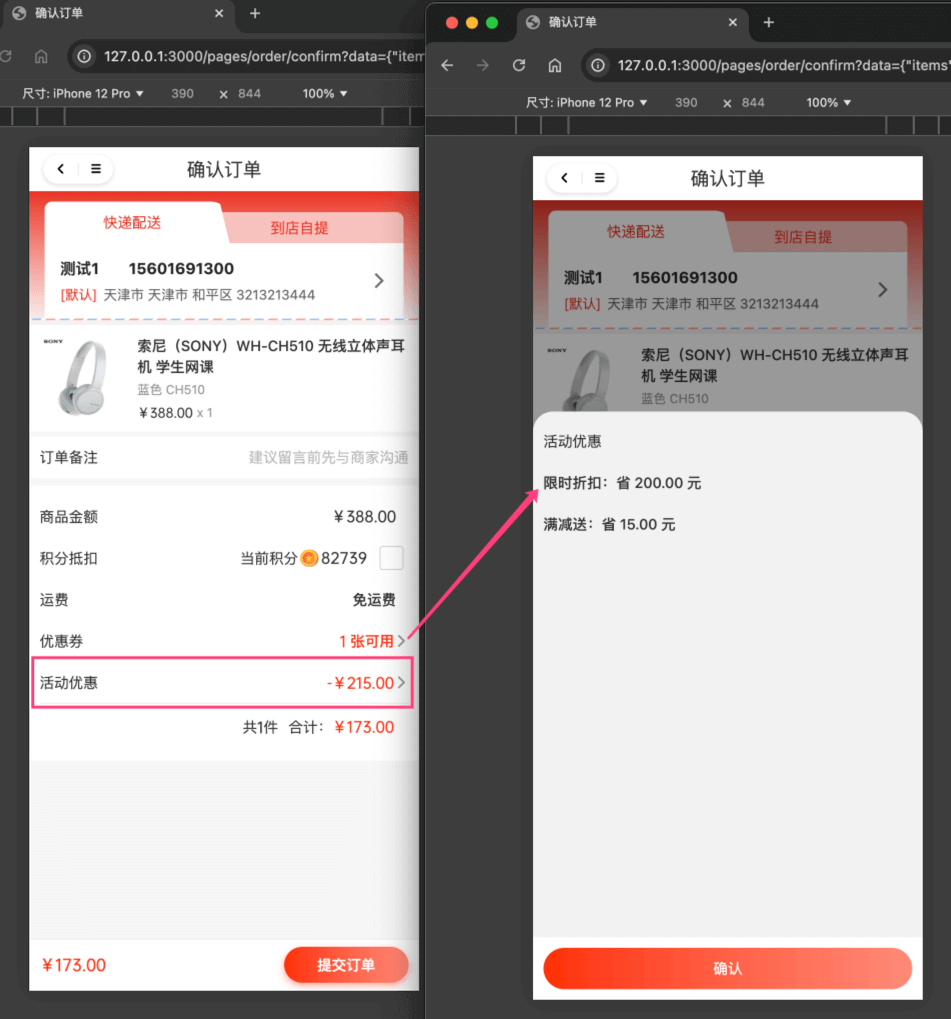Select the 快递配送 delivery tab

pos(133,223)
